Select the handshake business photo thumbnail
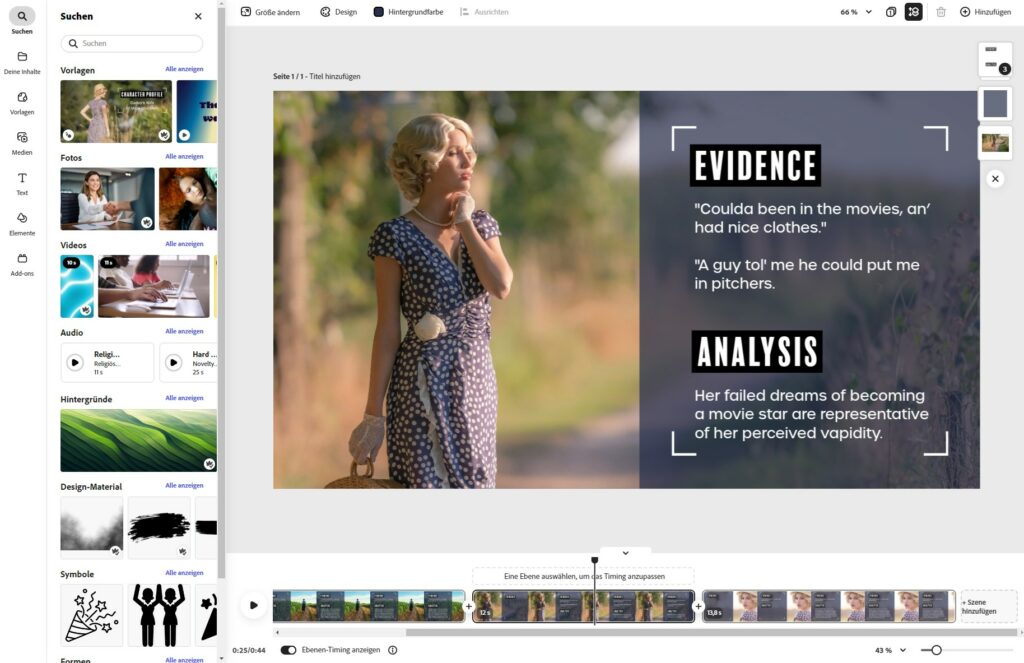 click(x=108, y=199)
